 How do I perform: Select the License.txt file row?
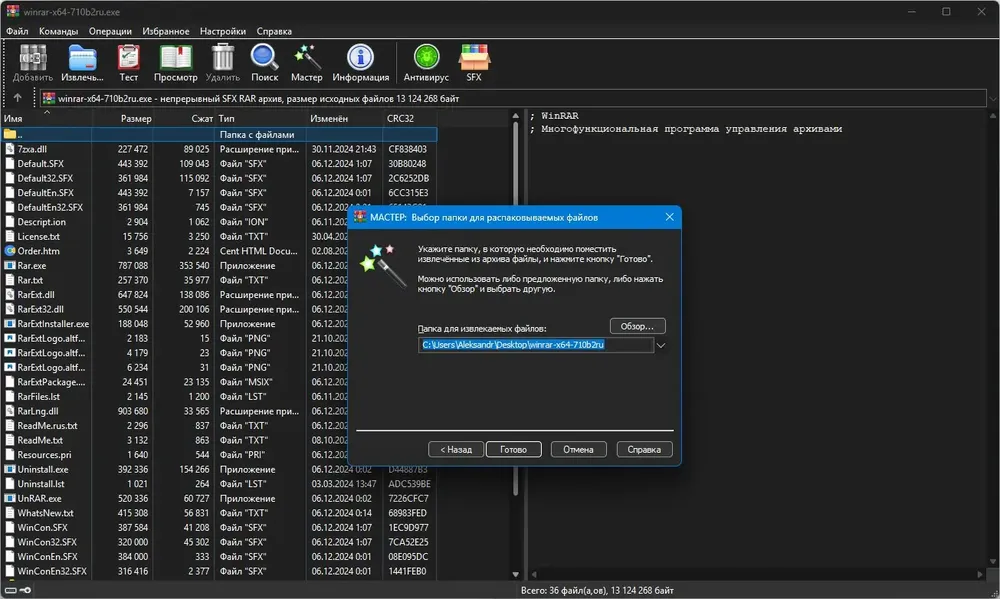point(219,237)
